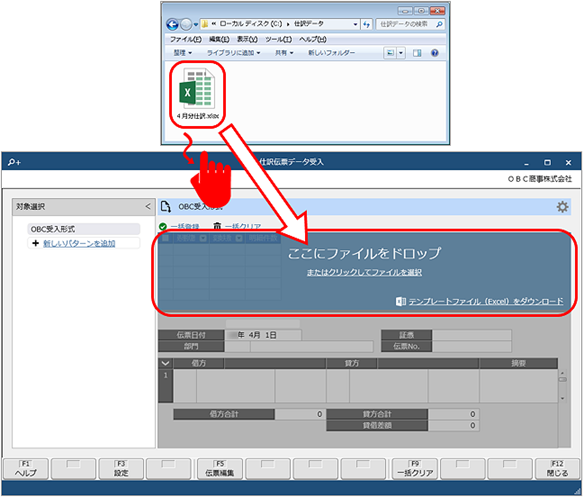Click the journal grid vertical scrollbar
584x497 pixels.
click(562, 386)
